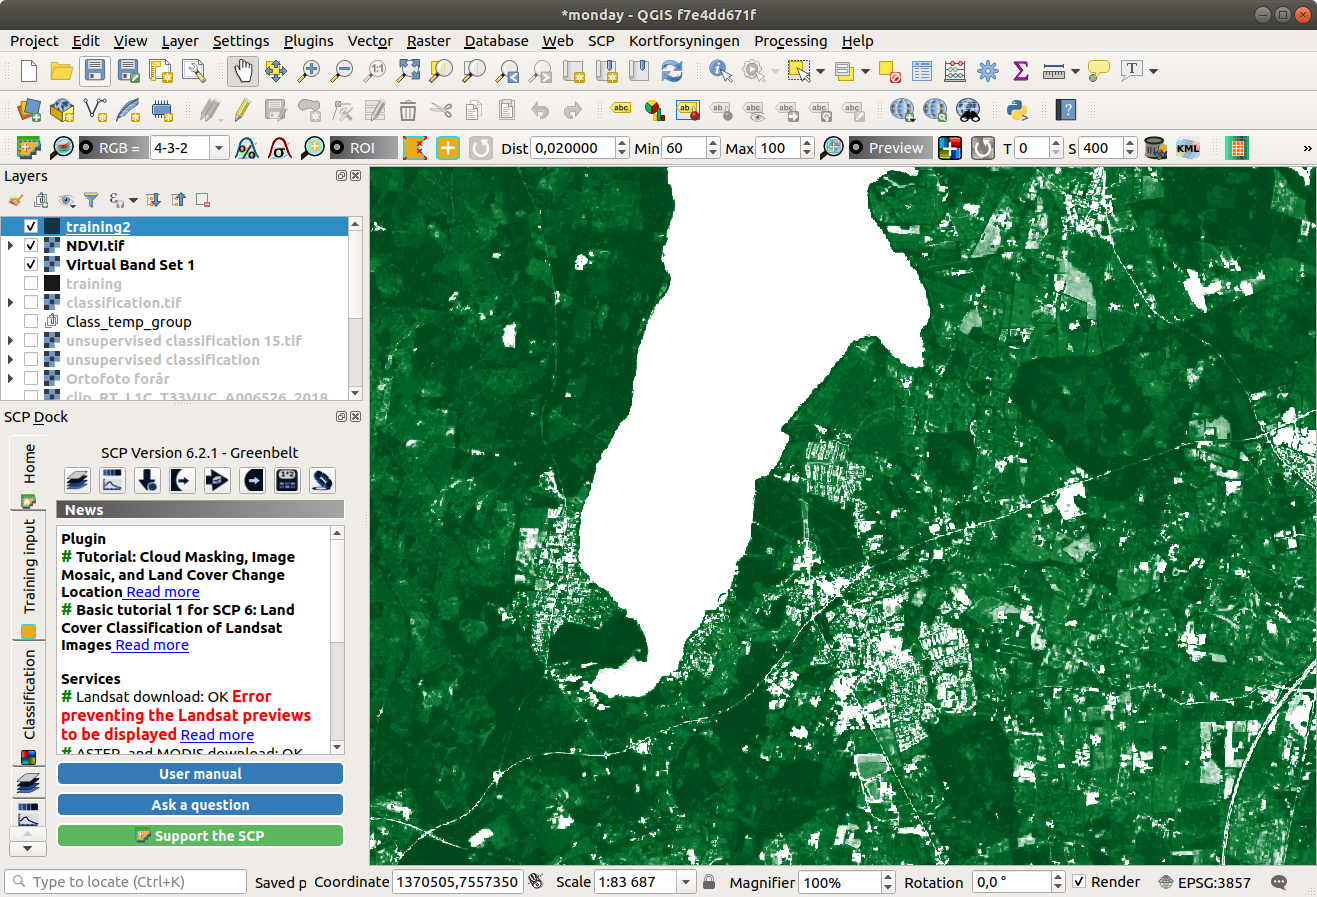Open the Raster menu
Viewport: 1317px width, 897px height.
pos(428,41)
